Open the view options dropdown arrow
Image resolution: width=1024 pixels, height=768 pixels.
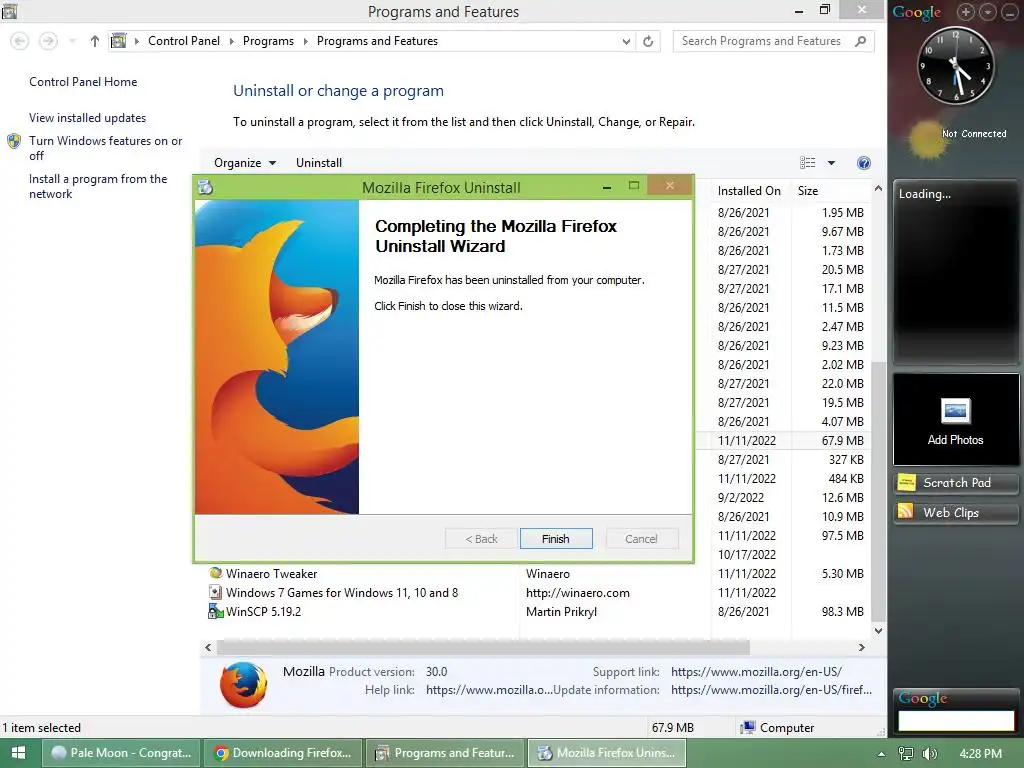[x=831, y=163]
